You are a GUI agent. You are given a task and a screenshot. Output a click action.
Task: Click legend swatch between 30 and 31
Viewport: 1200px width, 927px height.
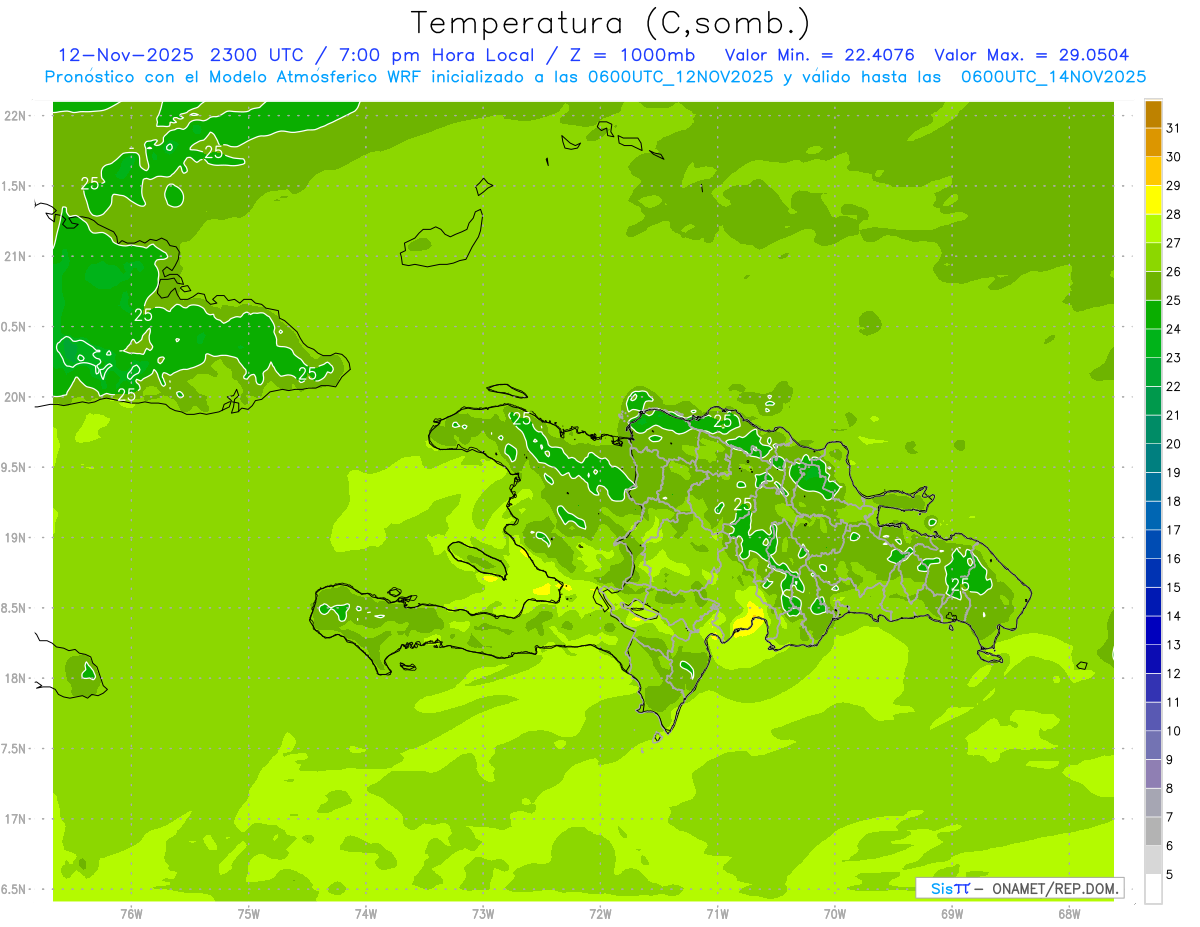1153,143
